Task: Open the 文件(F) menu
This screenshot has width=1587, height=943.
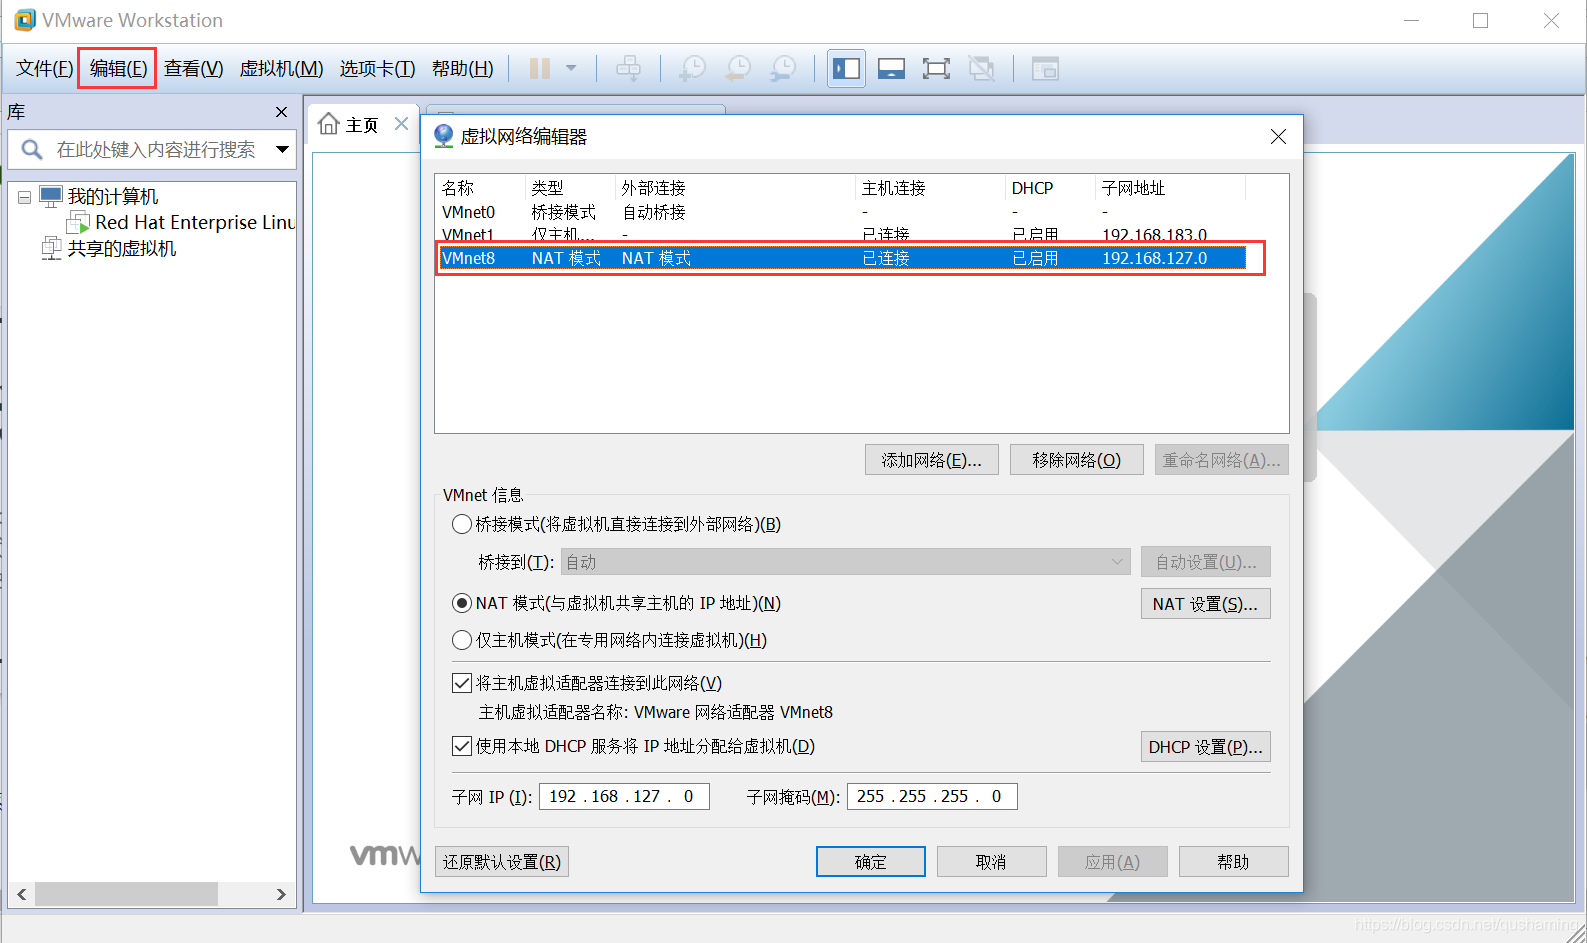Action: (x=44, y=68)
